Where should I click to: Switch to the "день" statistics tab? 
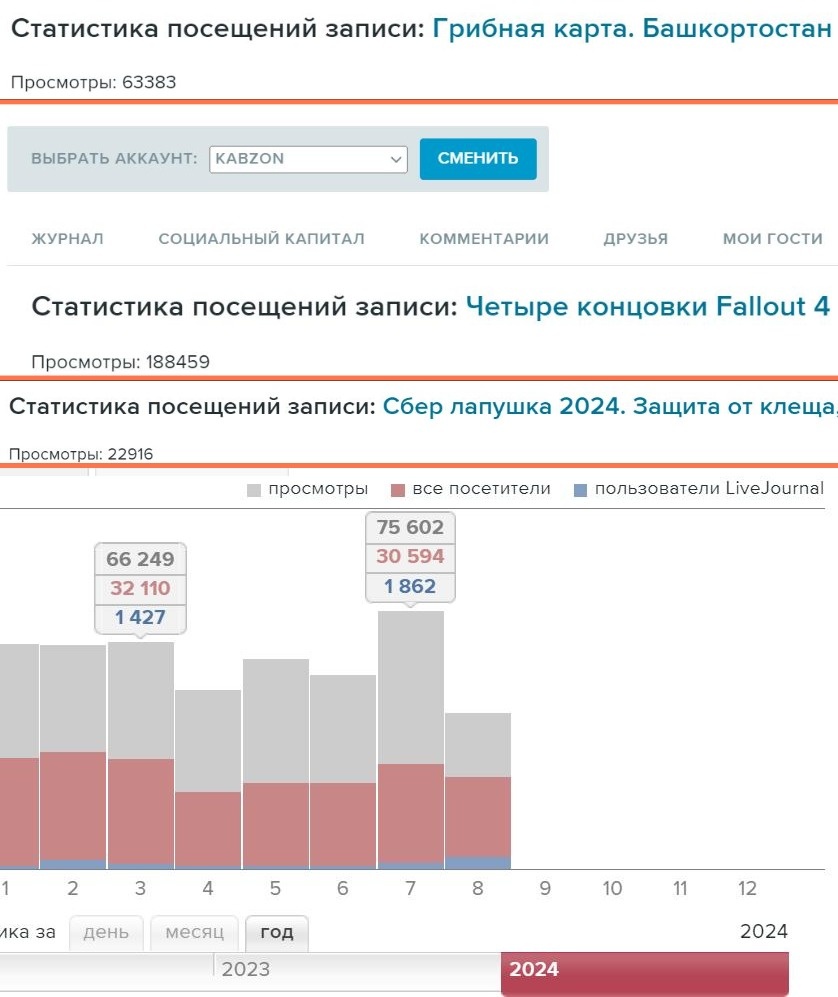tap(106, 933)
